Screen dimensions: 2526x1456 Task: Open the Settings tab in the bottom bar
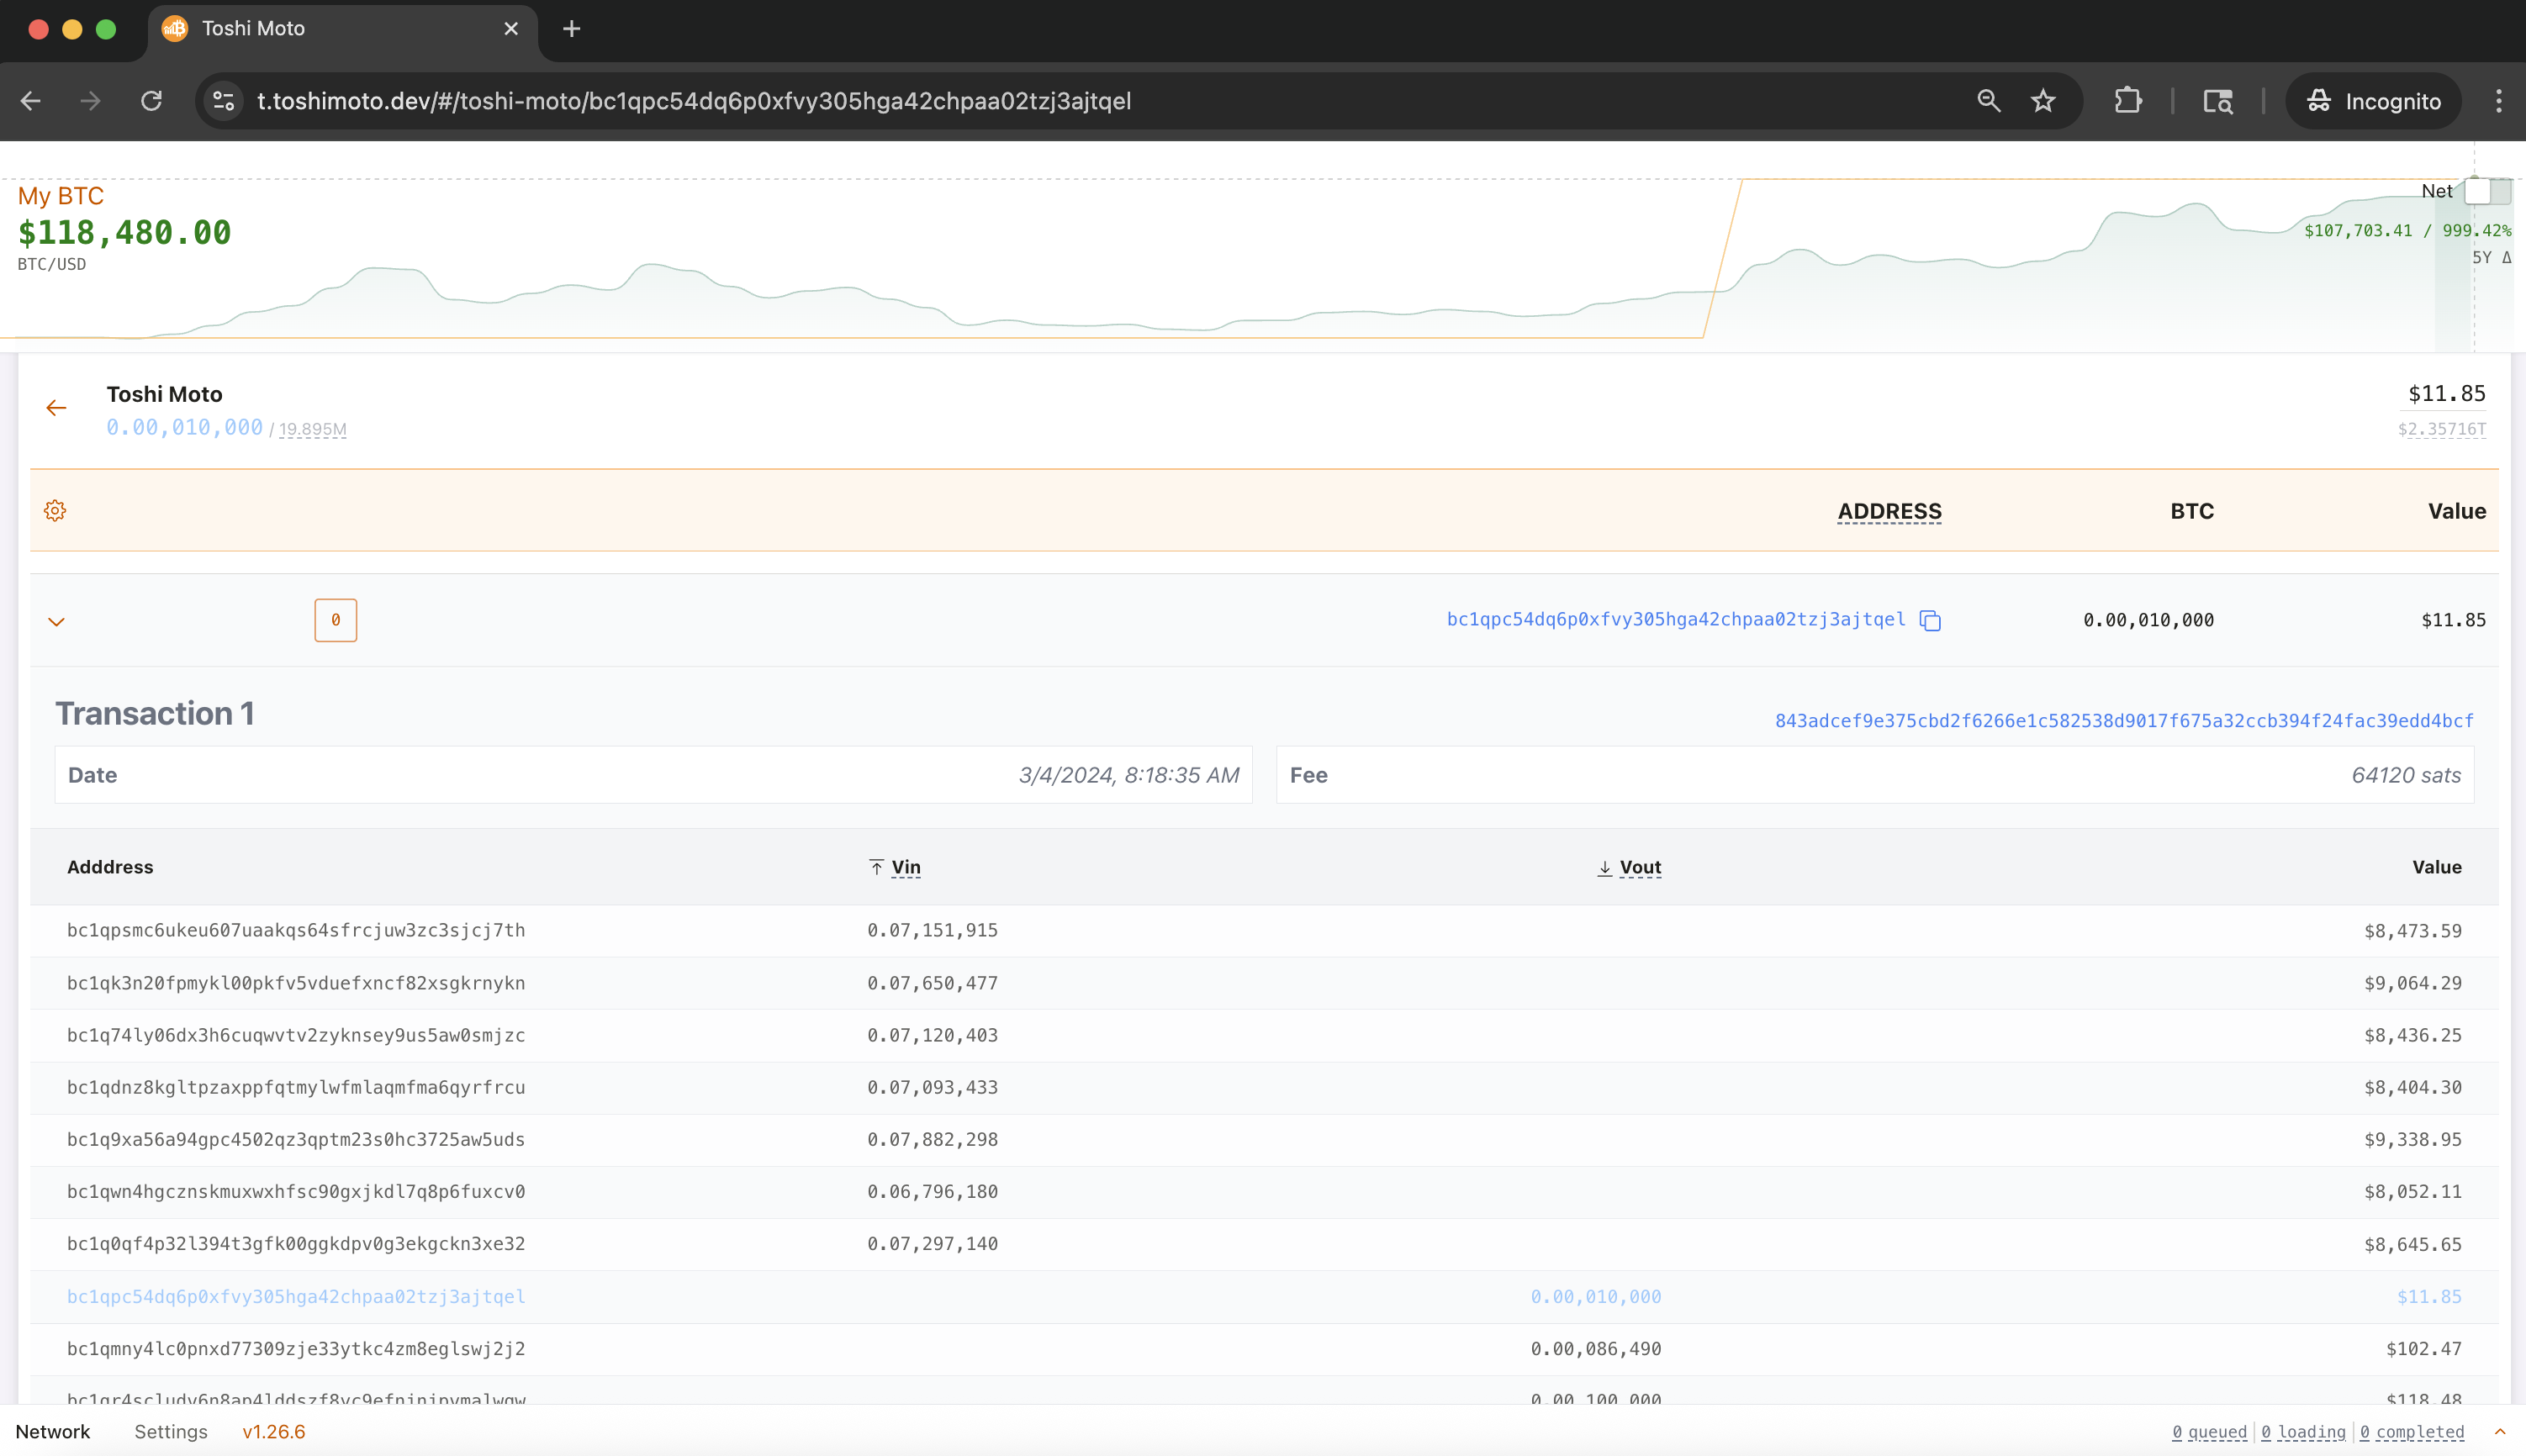pyautogui.click(x=171, y=1432)
